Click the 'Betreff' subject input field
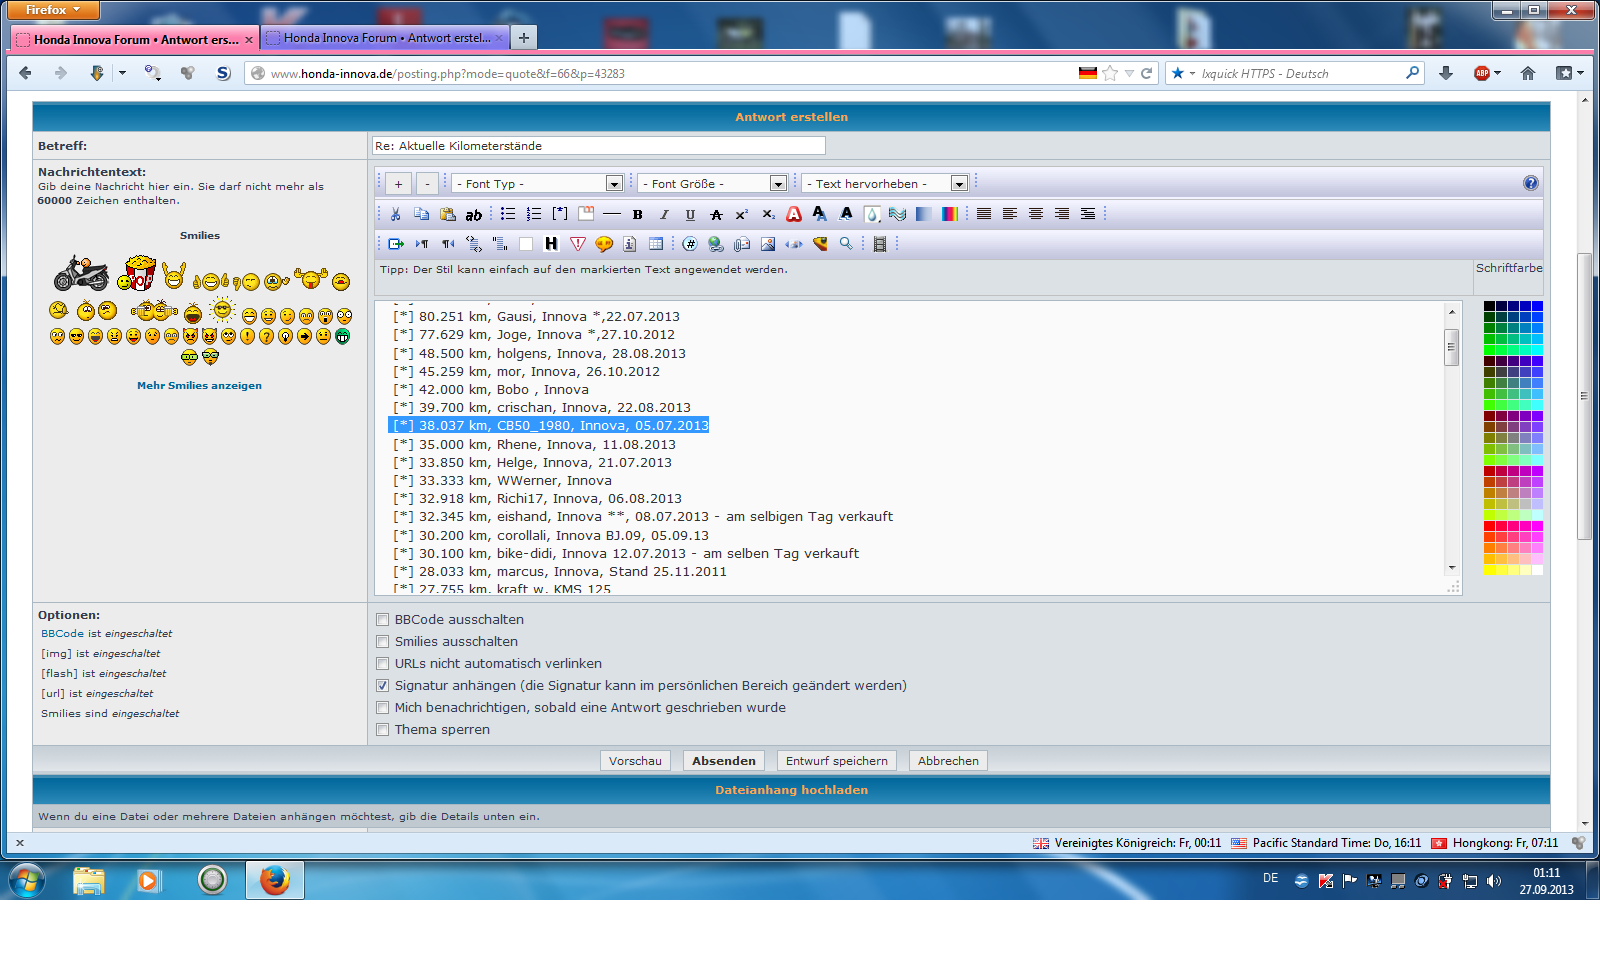The width and height of the screenshot is (1600, 972). (598, 146)
